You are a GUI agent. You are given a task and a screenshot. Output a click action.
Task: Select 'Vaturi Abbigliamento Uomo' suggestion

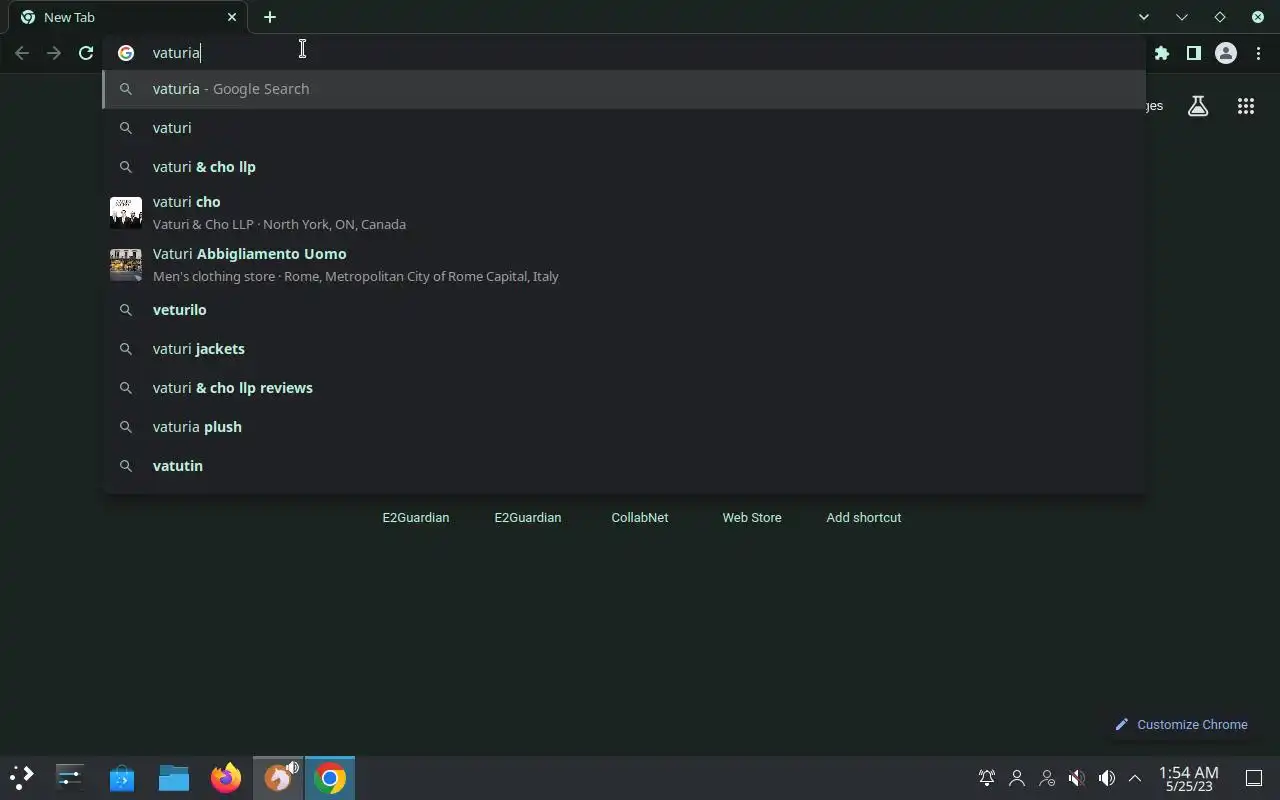(x=624, y=264)
